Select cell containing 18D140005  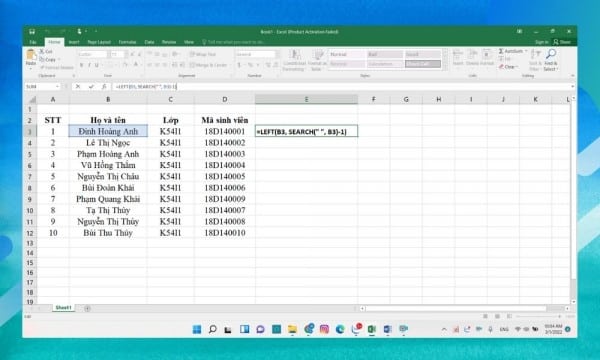(225, 176)
